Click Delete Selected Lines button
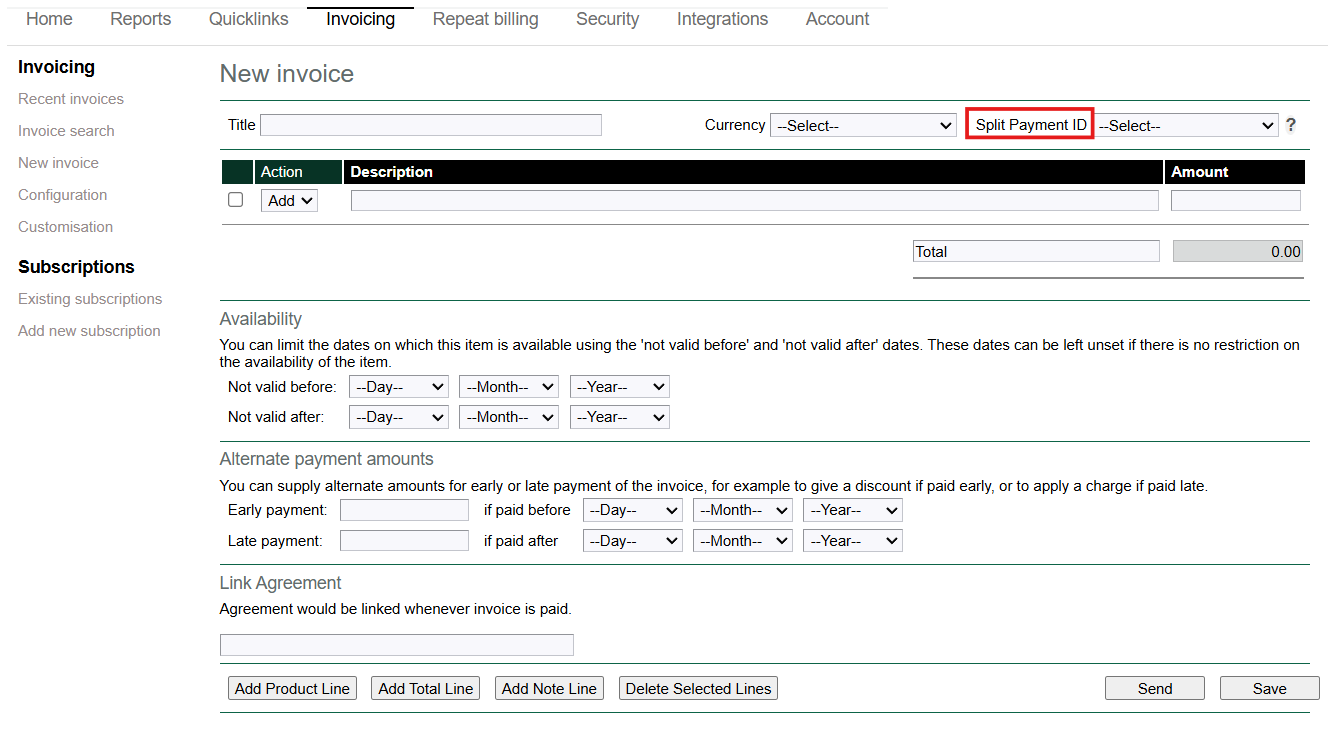The width and height of the screenshot is (1328, 732). click(x=698, y=688)
